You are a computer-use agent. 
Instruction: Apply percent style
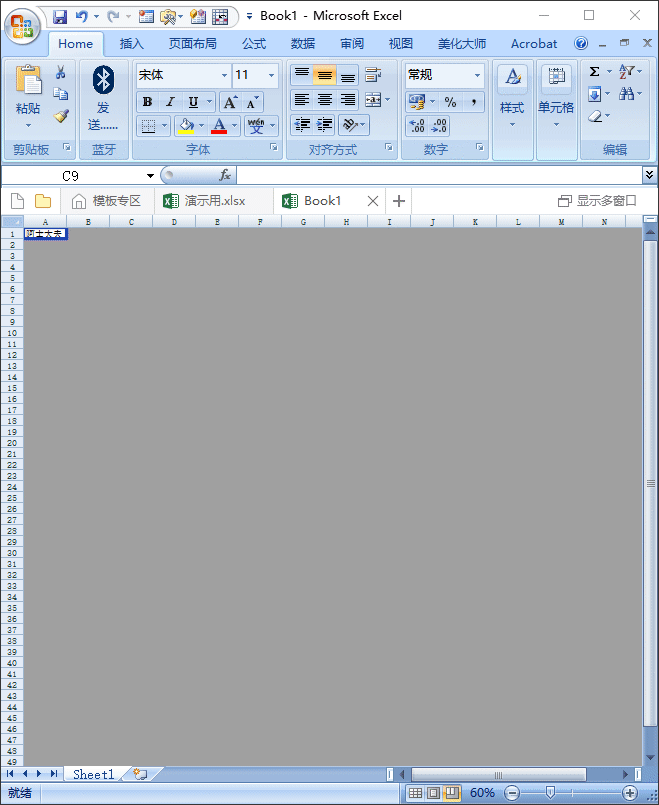(451, 102)
